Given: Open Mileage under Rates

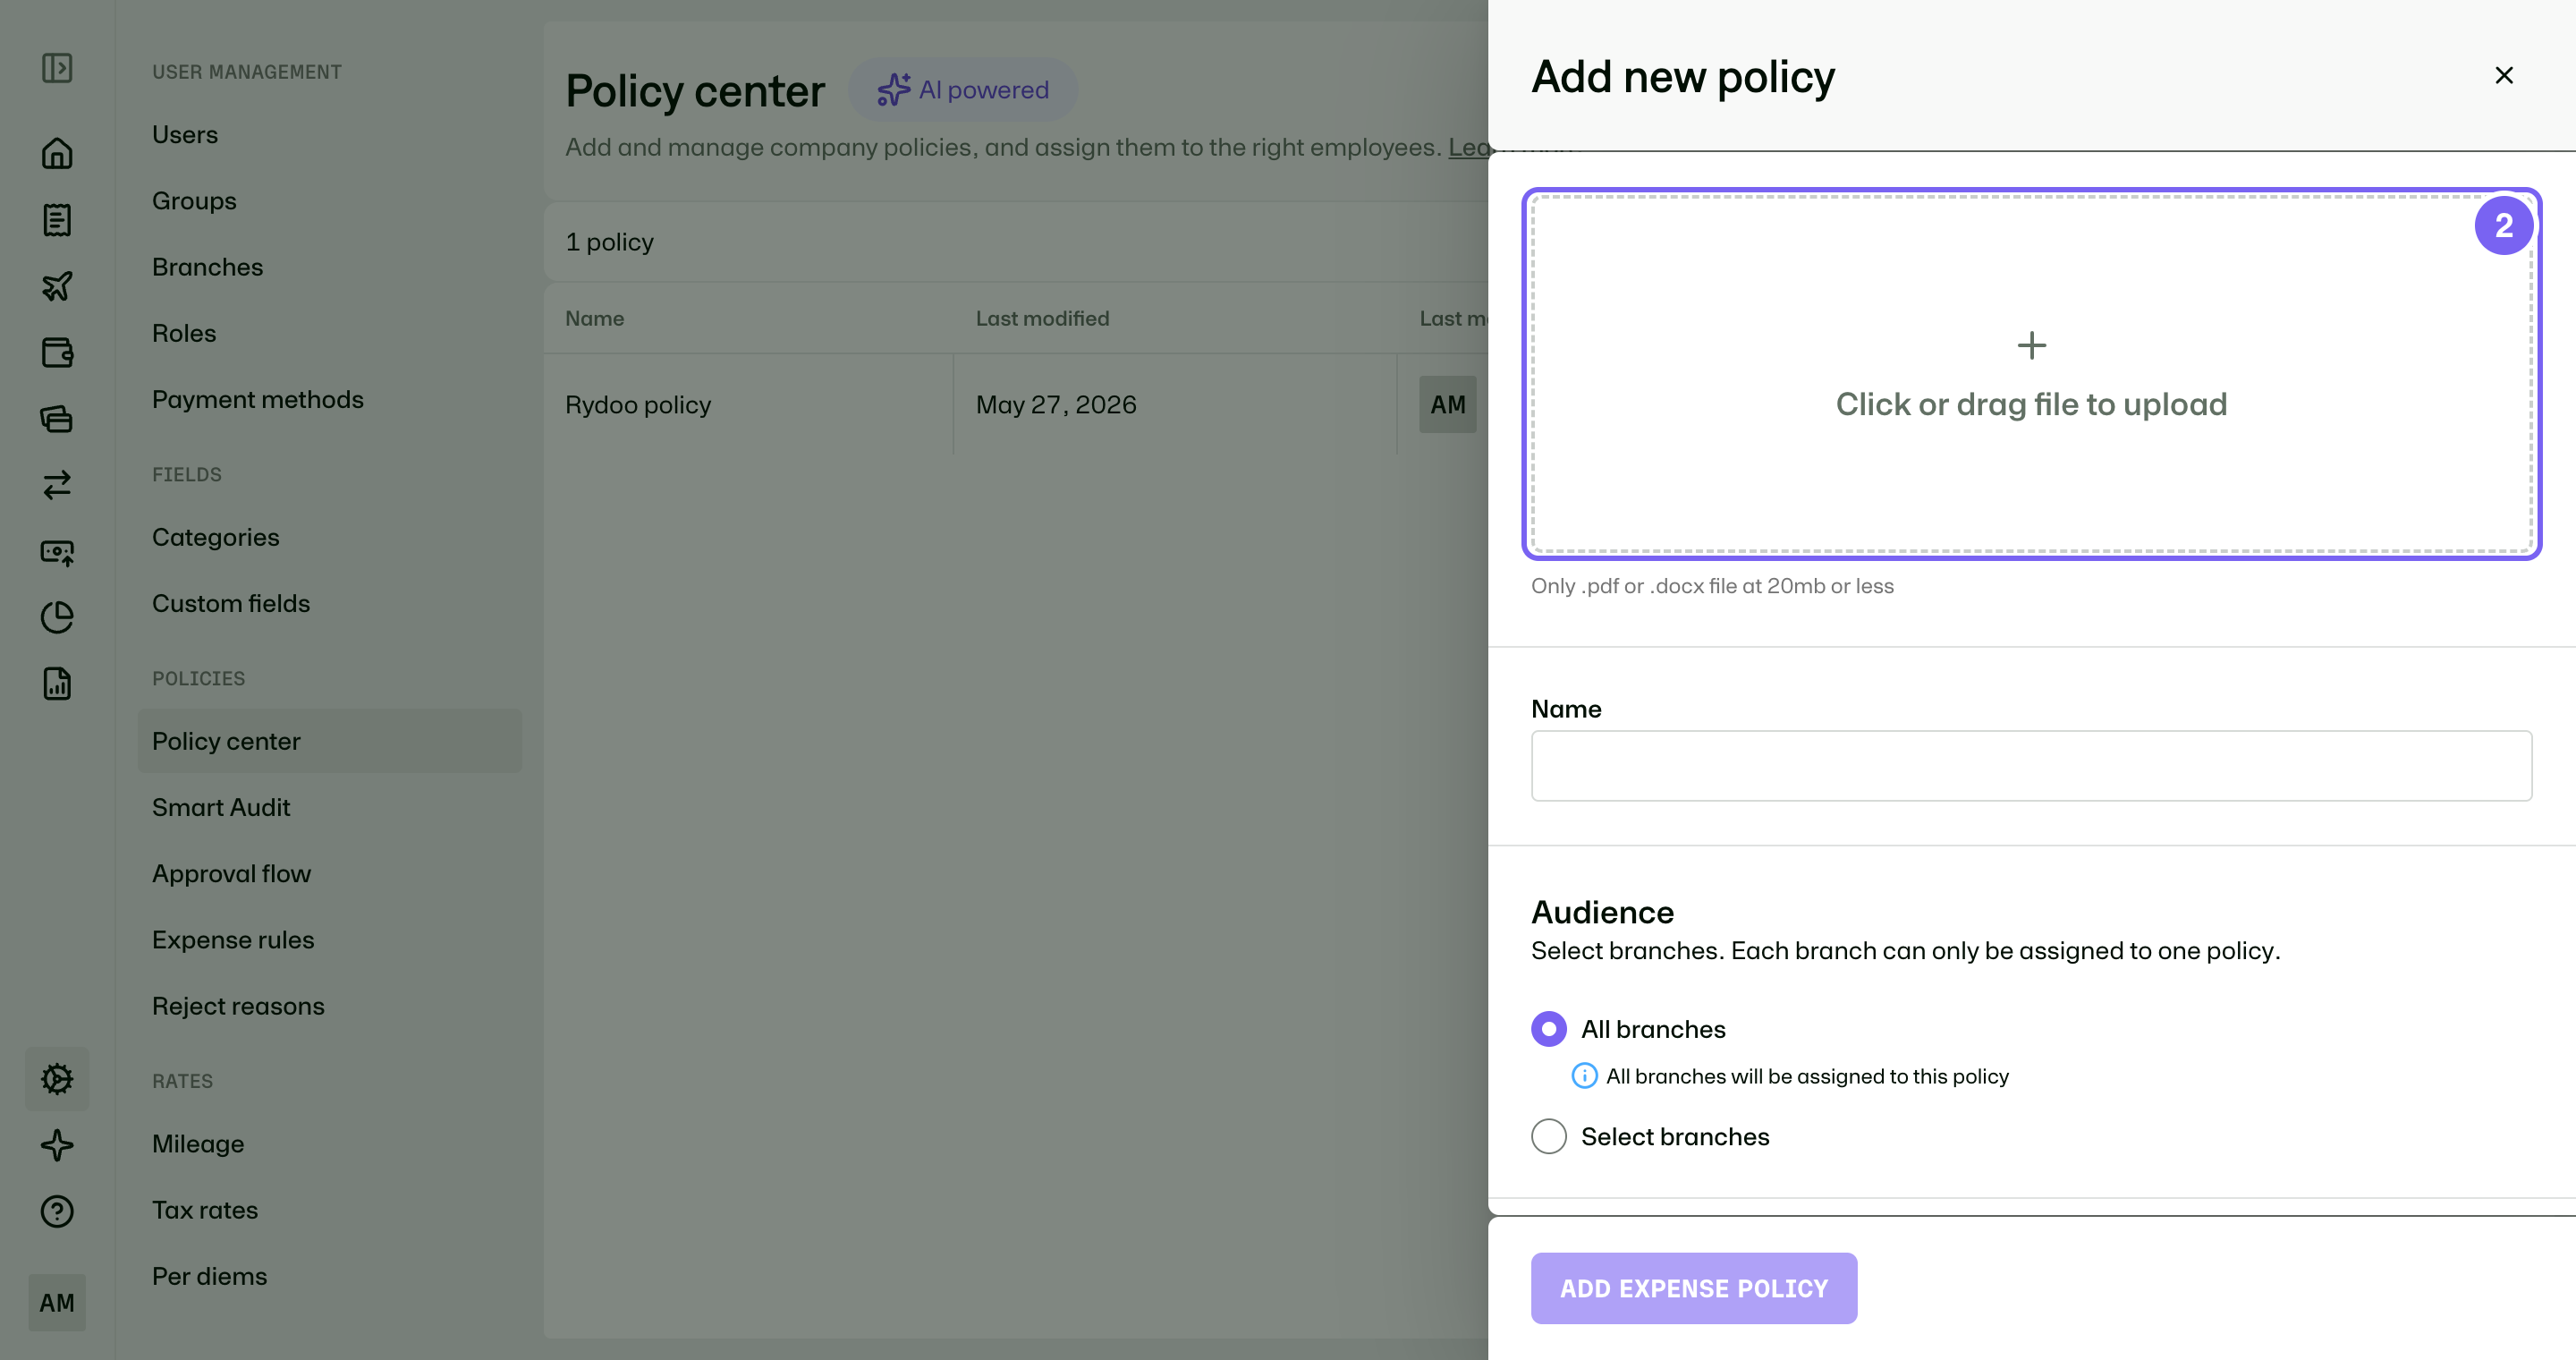Looking at the screenshot, I should tap(198, 1144).
